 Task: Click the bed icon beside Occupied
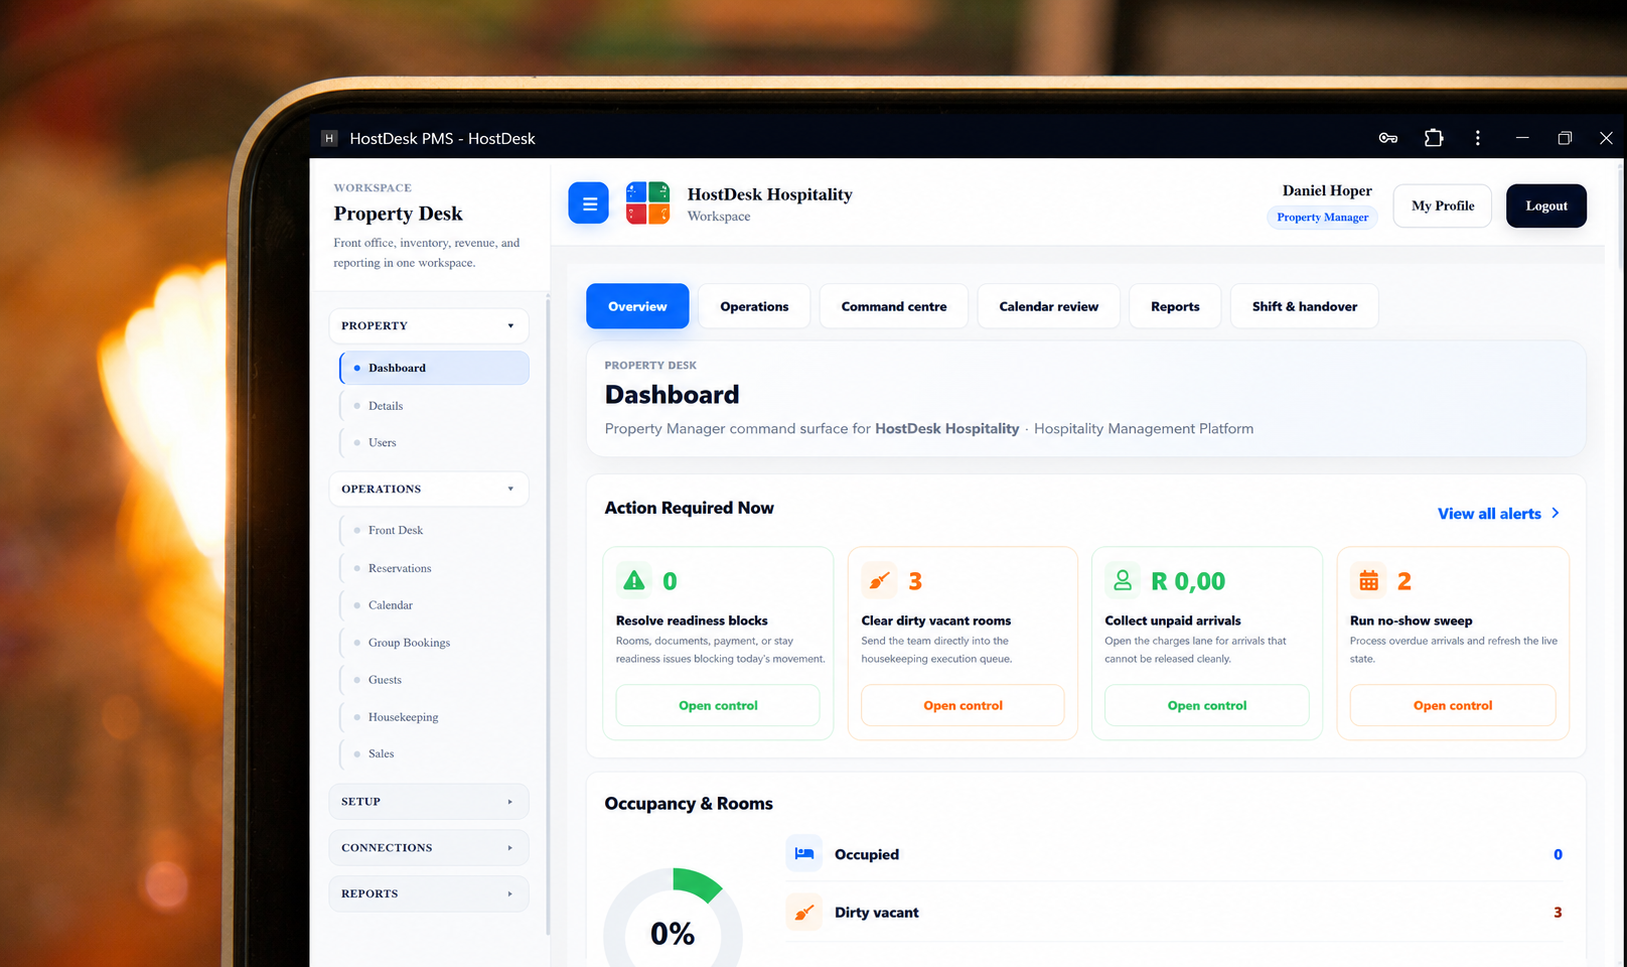pyautogui.click(x=804, y=854)
